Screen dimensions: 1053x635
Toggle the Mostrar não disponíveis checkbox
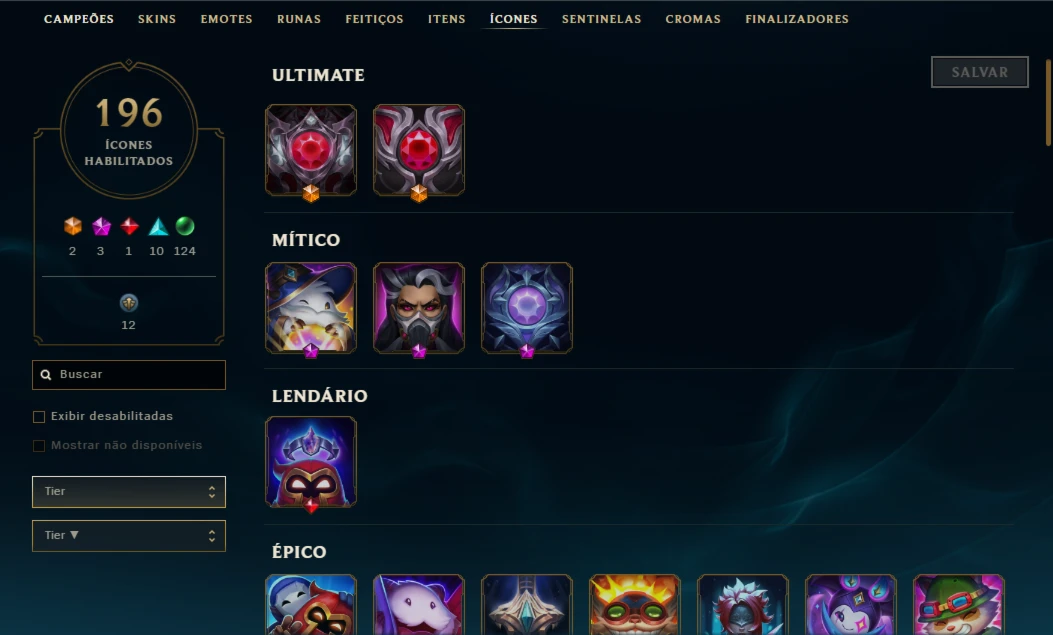(x=39, y=446)
